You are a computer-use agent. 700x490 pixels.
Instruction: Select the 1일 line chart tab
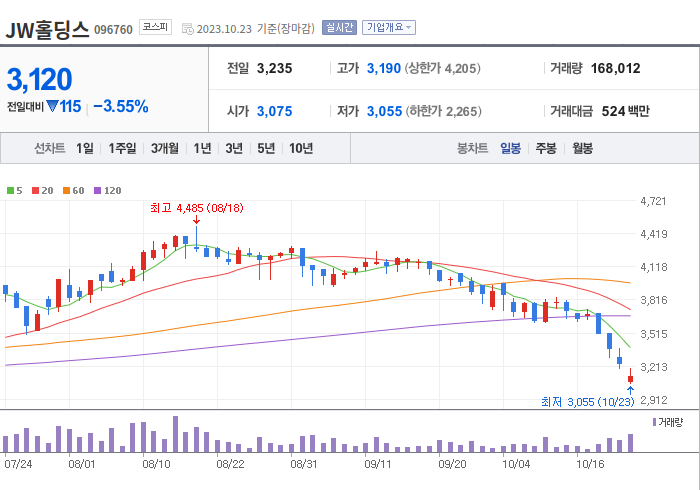coord(85,148)
